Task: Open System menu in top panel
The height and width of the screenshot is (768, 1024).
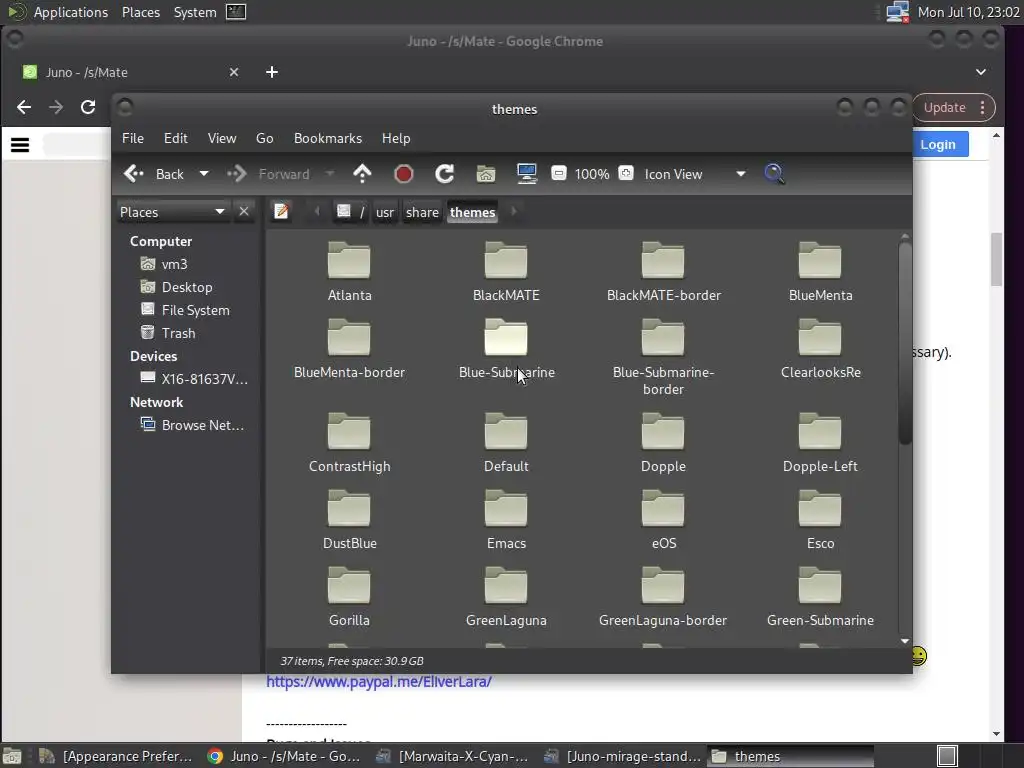Action: click(x=195, y=12)
